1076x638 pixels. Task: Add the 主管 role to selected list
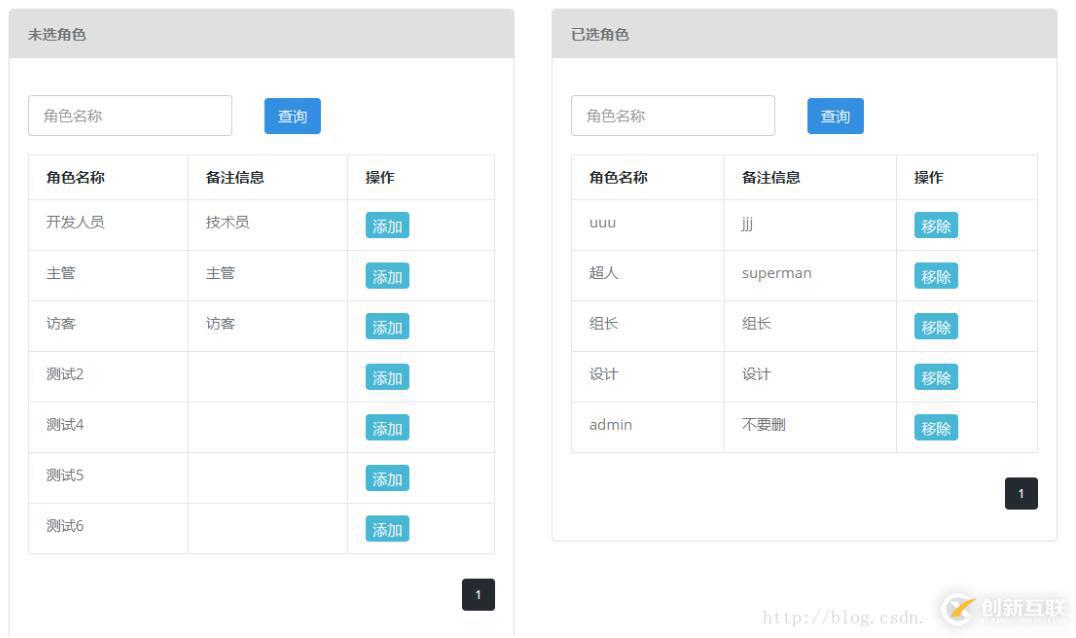(x=387, y=276)
